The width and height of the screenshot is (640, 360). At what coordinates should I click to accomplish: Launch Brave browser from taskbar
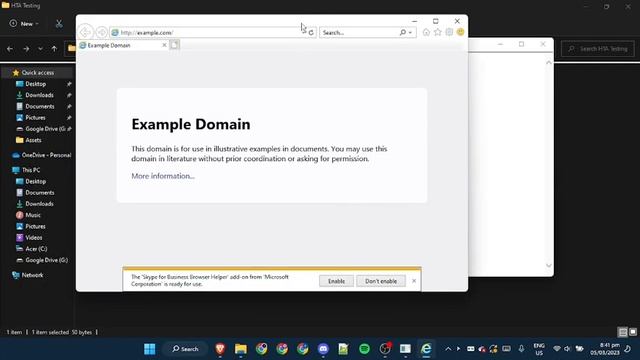click(x=220, y=349)
